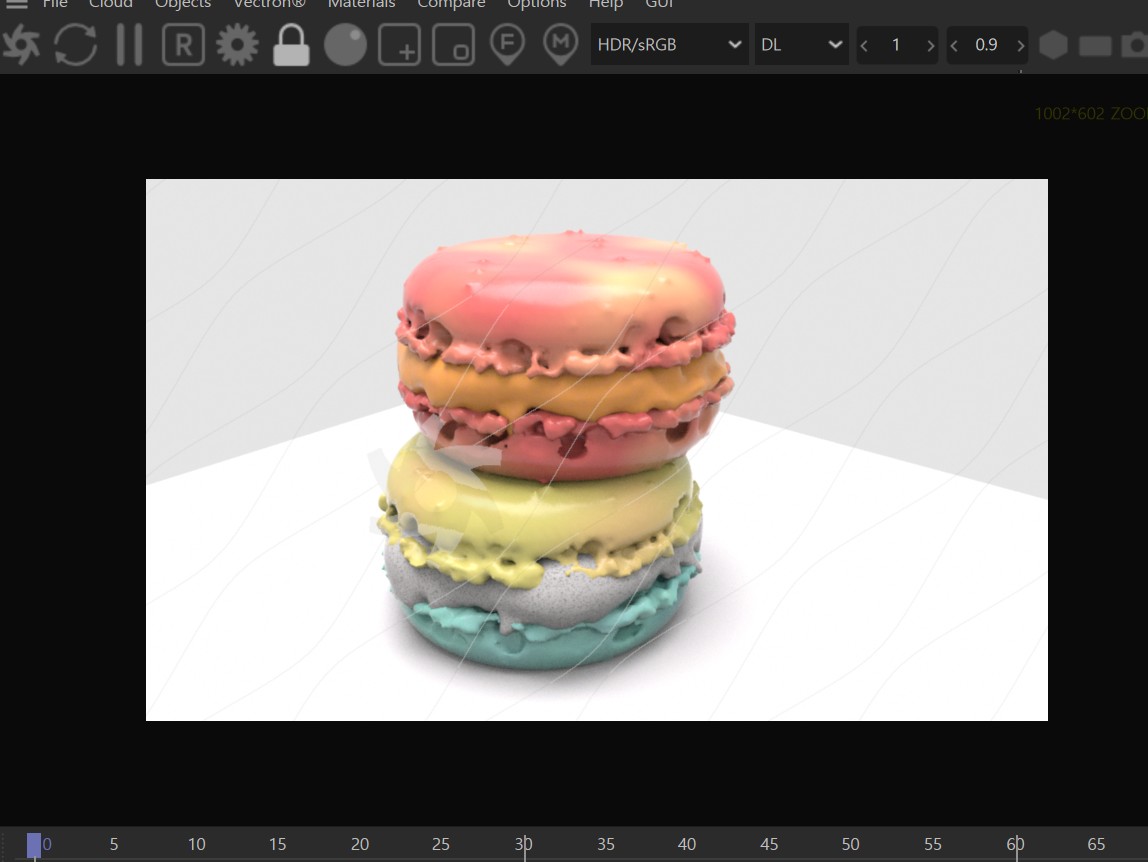1148x862 pixels.
Task: Increase the value 1 with right arrow
Action: 930,45
